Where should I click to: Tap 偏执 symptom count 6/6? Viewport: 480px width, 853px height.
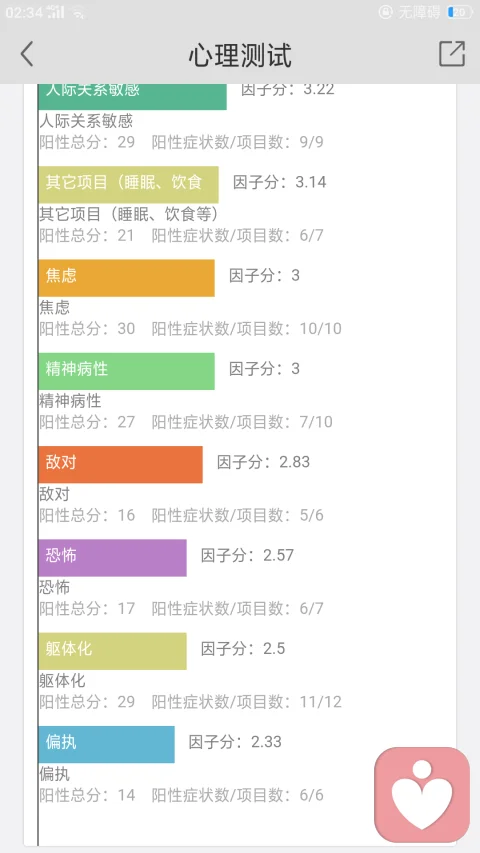tap(312, 795)
